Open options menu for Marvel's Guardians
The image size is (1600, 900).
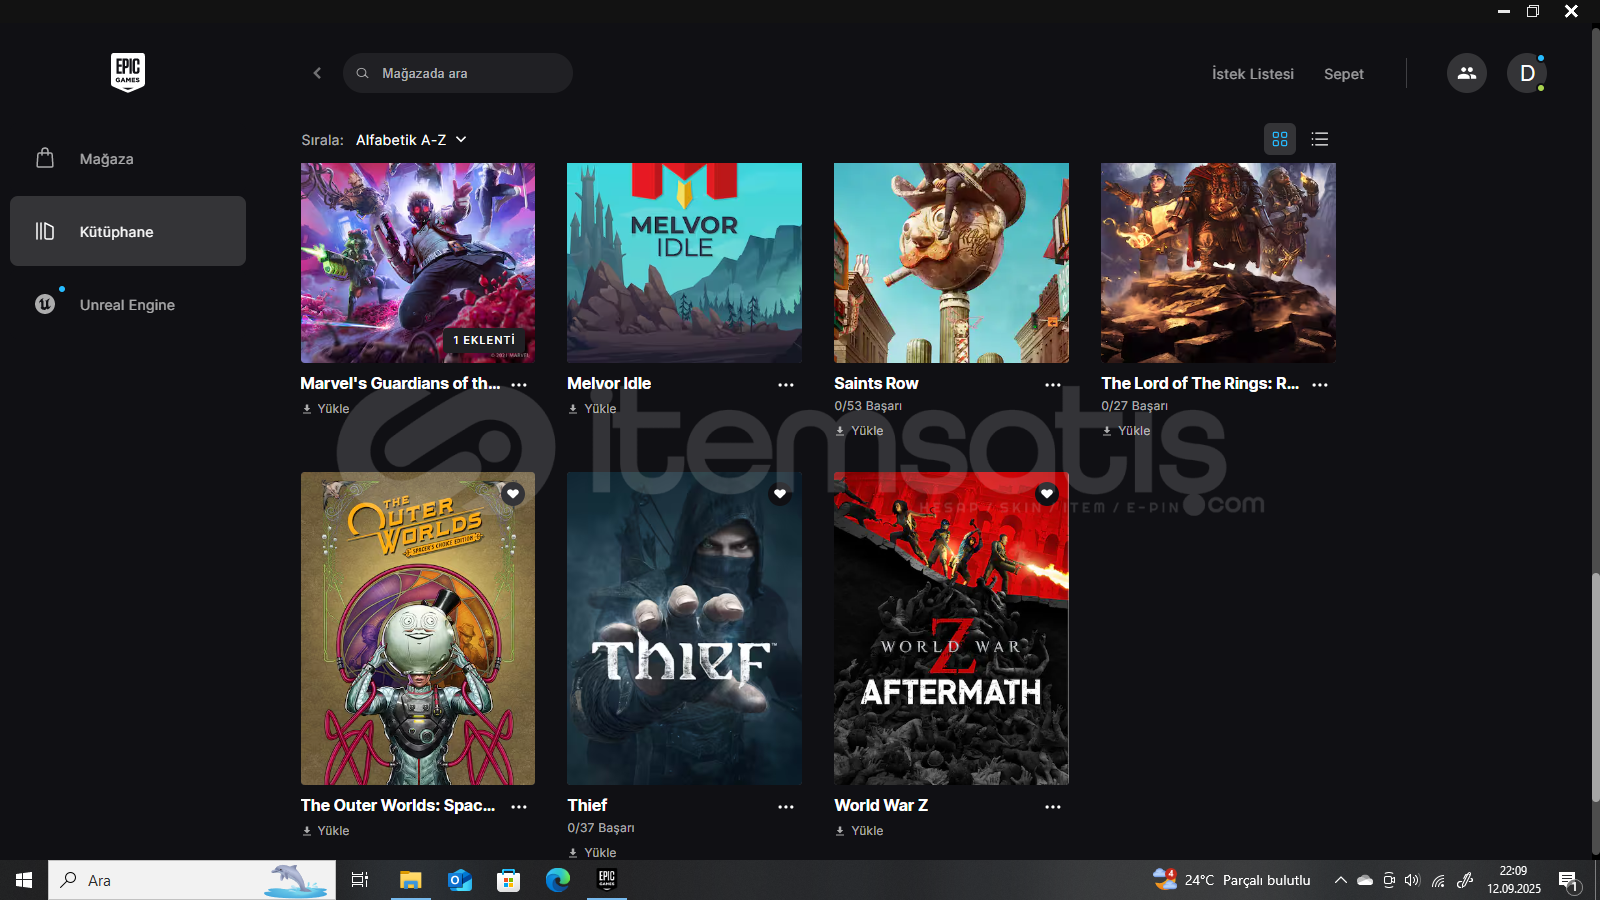coord(519,384)
